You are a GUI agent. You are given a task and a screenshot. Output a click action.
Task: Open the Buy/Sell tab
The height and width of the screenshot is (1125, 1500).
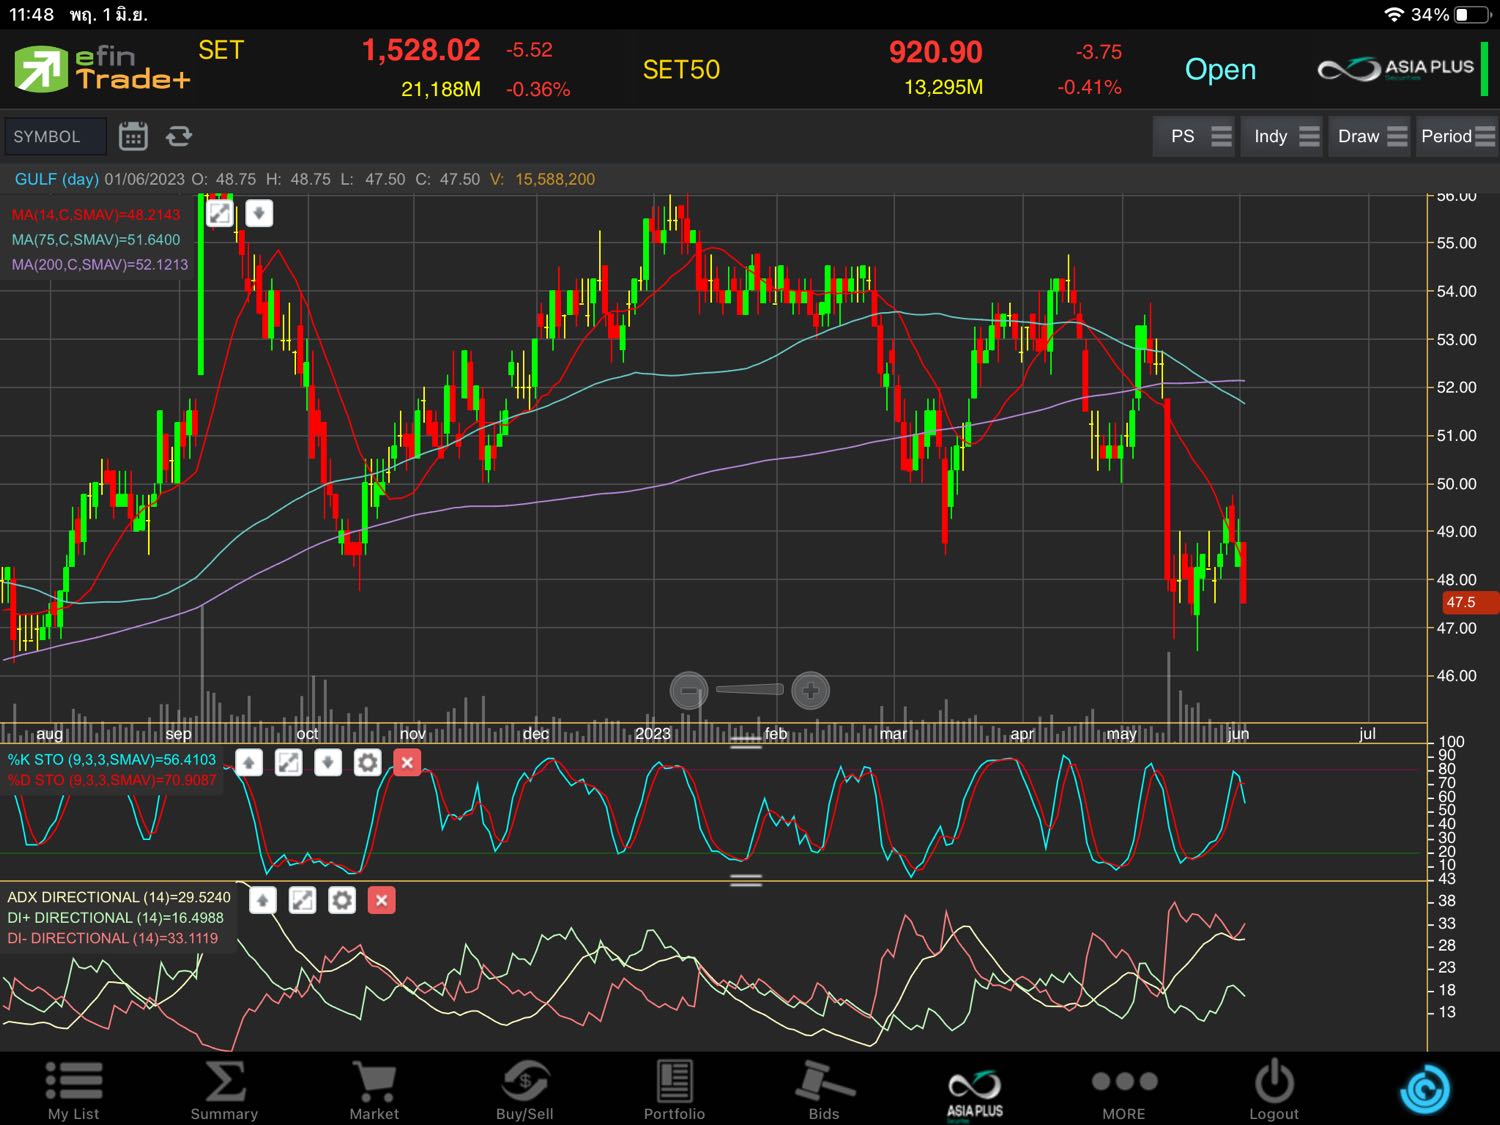coord(524,1090)
